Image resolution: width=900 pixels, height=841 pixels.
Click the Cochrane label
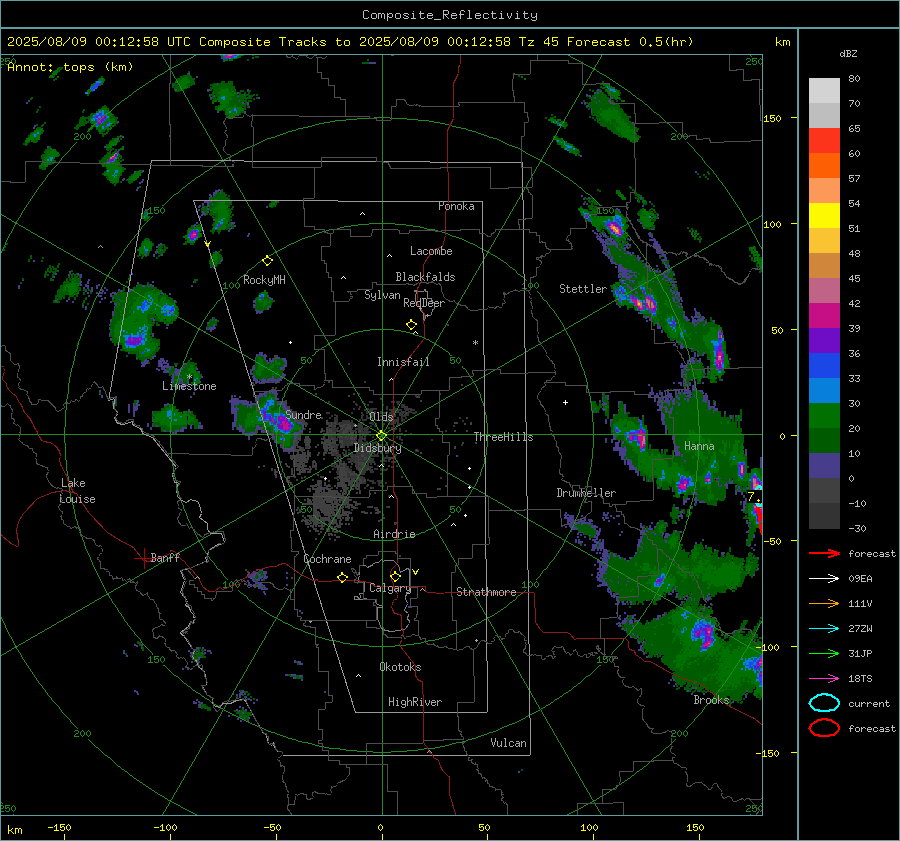tap(327, 559)
